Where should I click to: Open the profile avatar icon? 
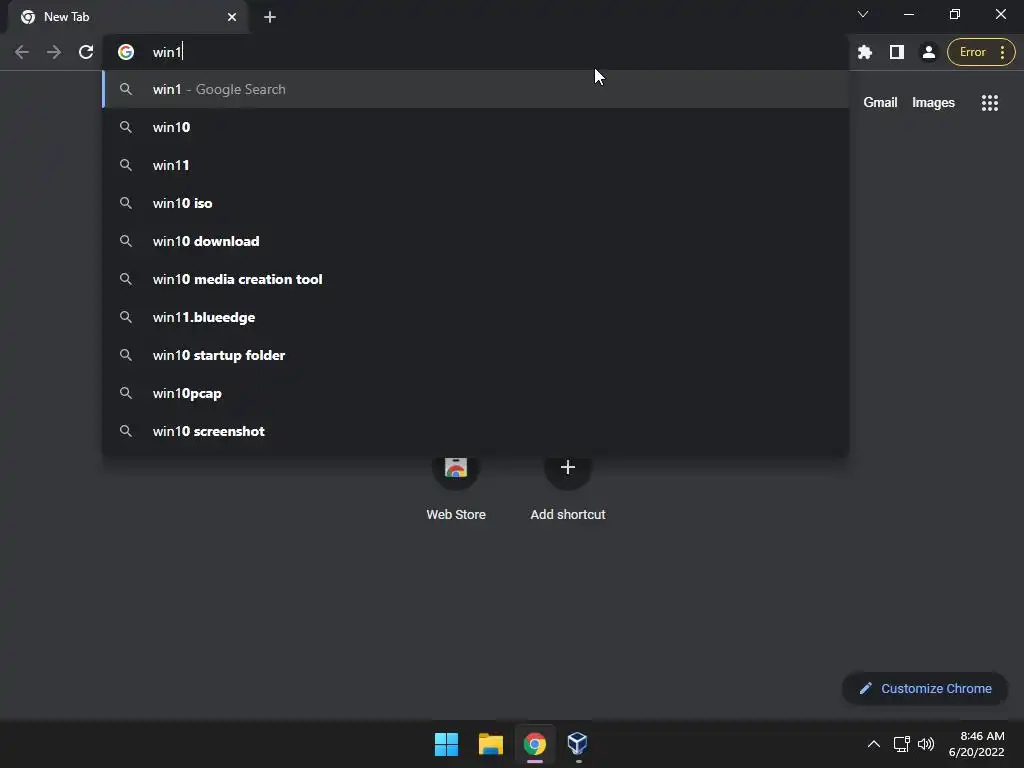tap(928, 52)
